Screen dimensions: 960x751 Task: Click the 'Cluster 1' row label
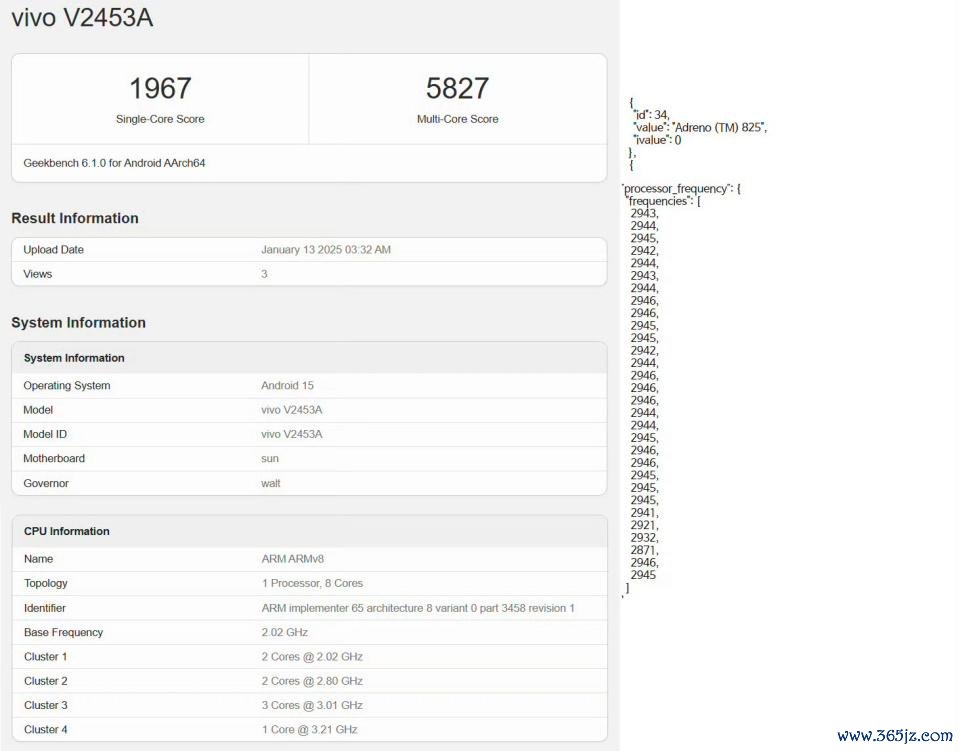(x=46, y=657)
